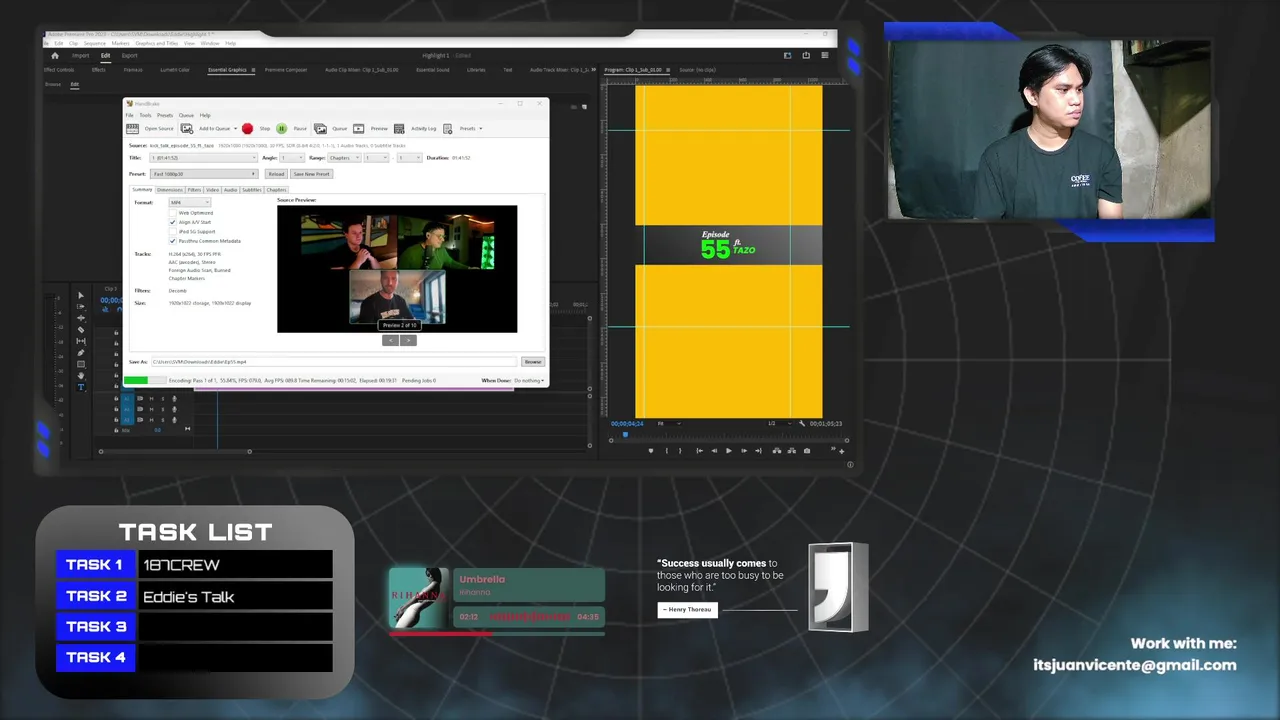Switch to HandBrake Filters tab
Image resolution: width=1280 pixels, height=720 pixels.
click(194, 190)
